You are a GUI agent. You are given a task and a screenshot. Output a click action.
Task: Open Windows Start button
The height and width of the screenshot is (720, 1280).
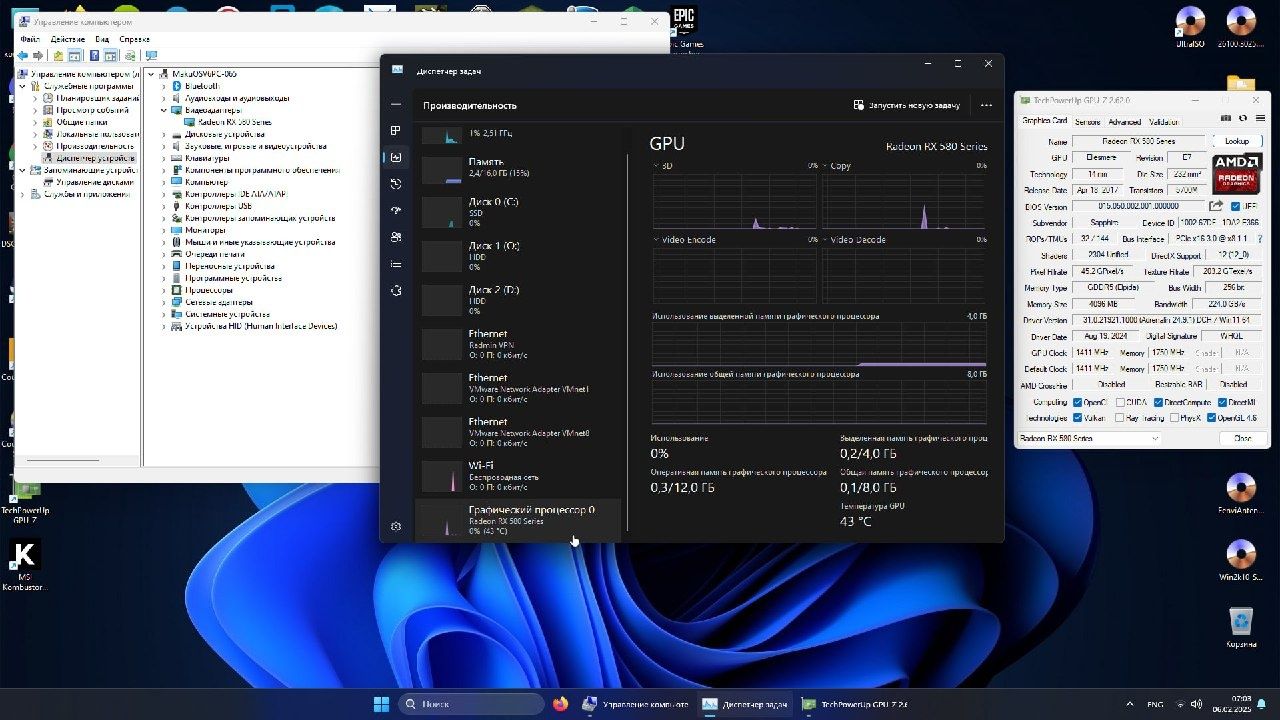click(381, 704)
